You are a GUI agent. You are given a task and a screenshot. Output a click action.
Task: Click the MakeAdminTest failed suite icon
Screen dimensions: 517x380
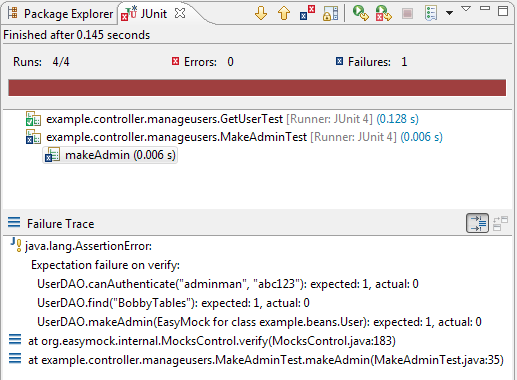(33, 137)
